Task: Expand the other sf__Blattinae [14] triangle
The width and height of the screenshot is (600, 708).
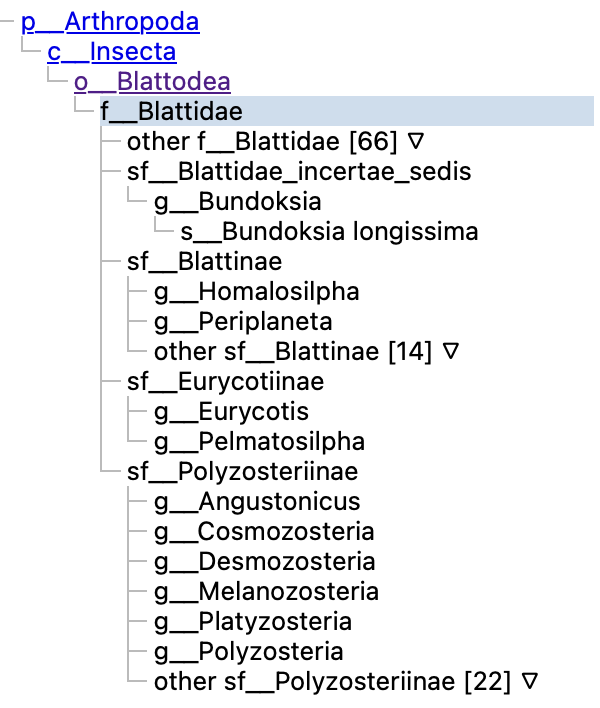Action: tap(451, 351)
